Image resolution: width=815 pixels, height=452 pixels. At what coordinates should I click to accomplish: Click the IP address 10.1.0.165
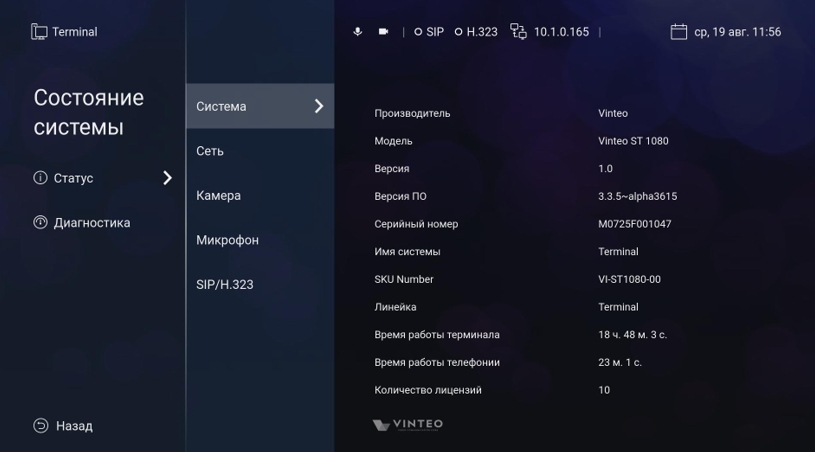click(561, 32)
